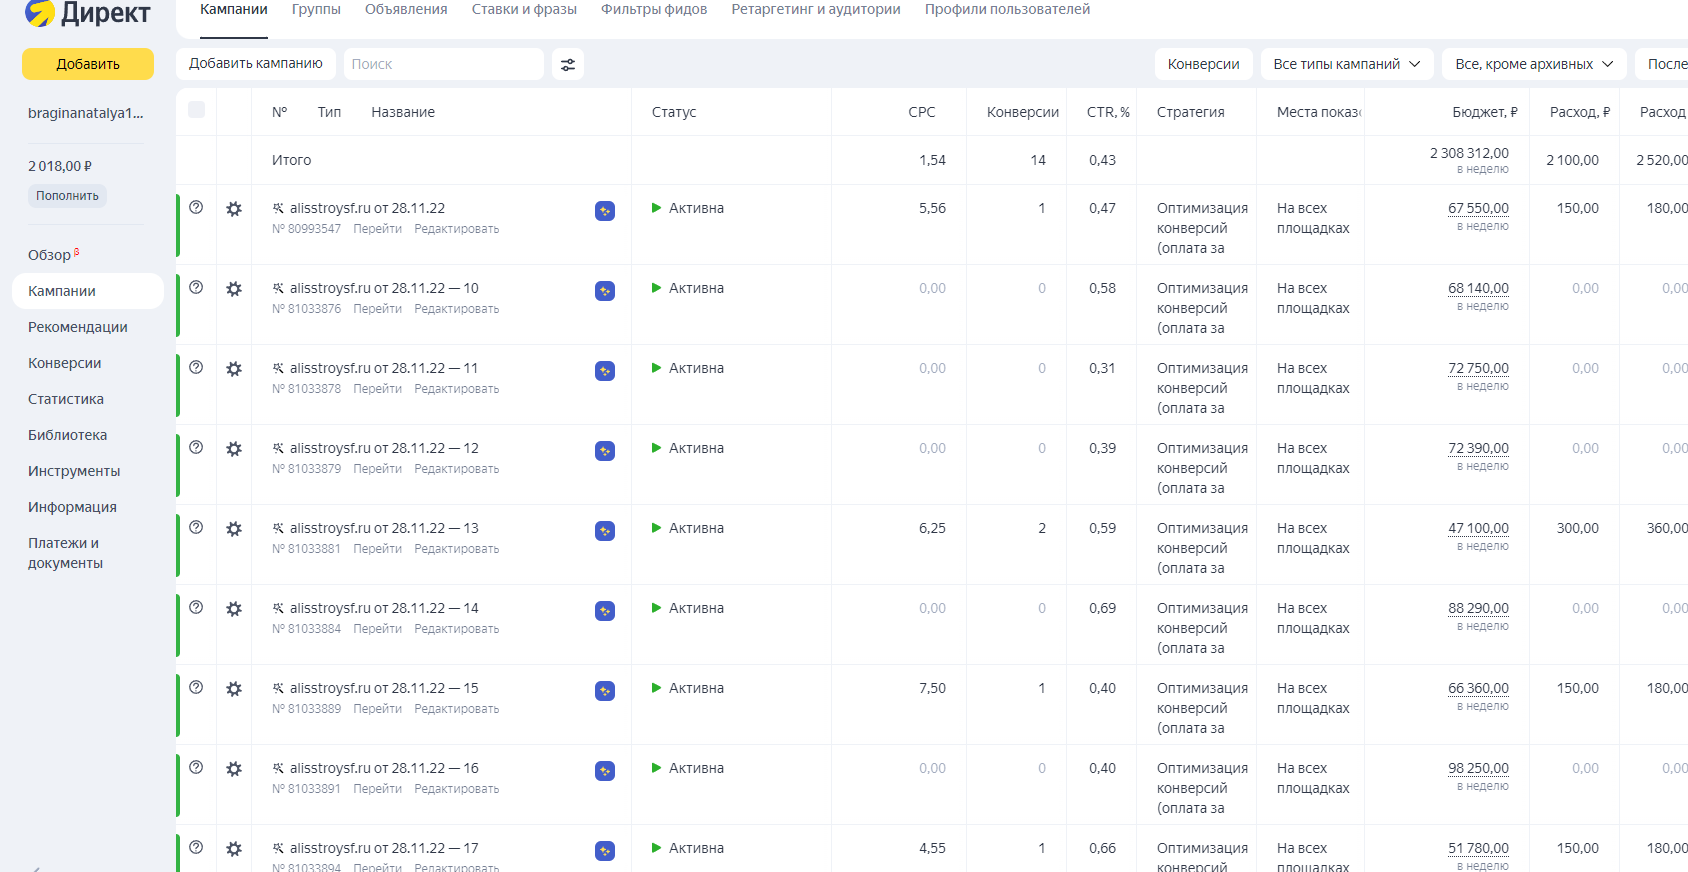Open the filter settings icon beside the search field
The image size is (1688, 872).
[568, 64]
